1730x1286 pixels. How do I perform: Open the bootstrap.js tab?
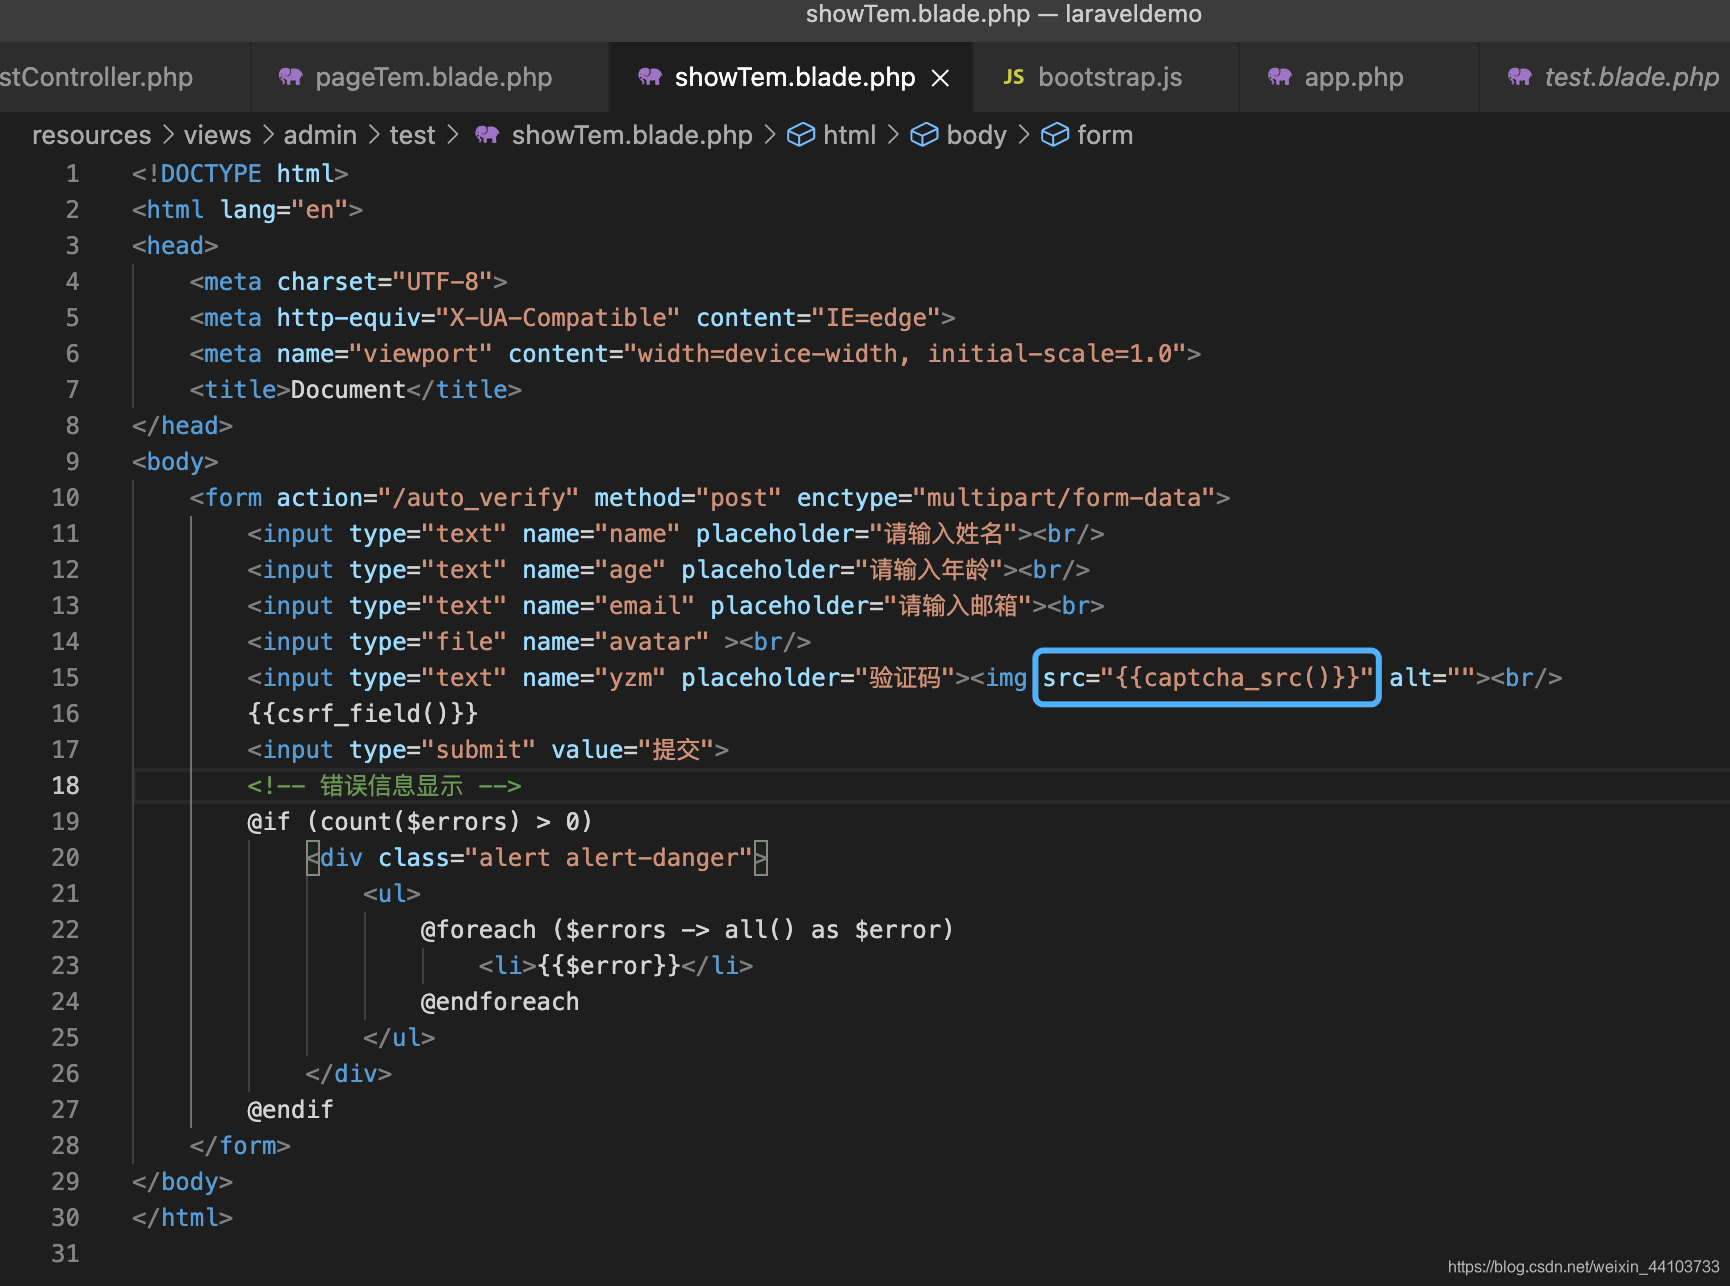1106,77
